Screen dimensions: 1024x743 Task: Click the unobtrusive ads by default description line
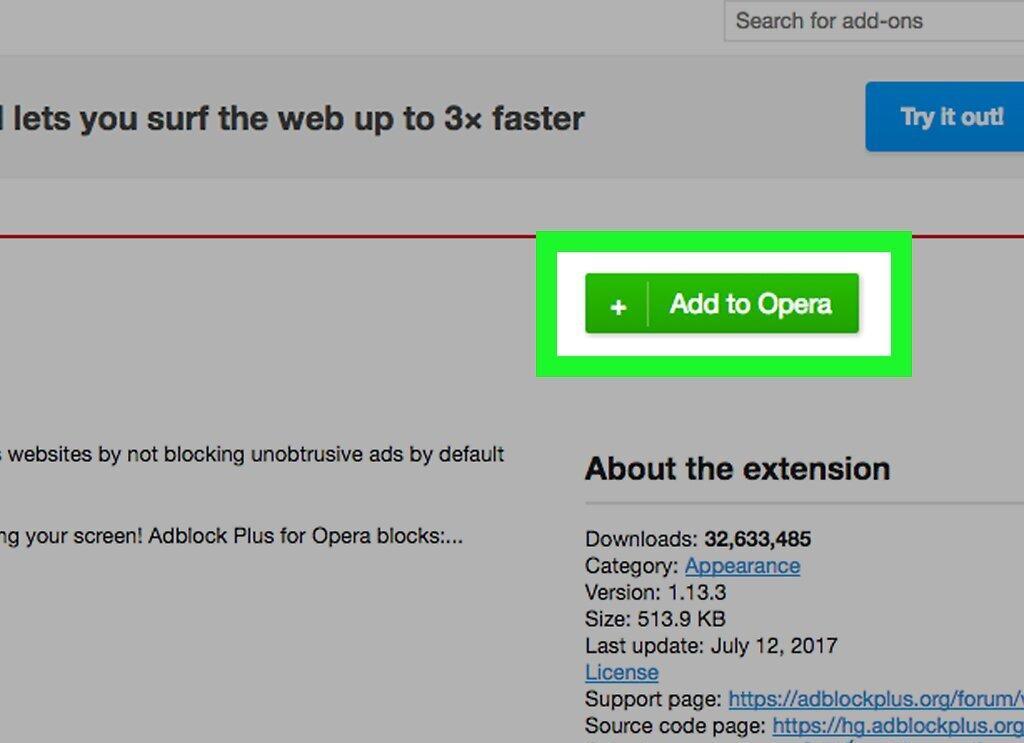click(x=252, y=454)
